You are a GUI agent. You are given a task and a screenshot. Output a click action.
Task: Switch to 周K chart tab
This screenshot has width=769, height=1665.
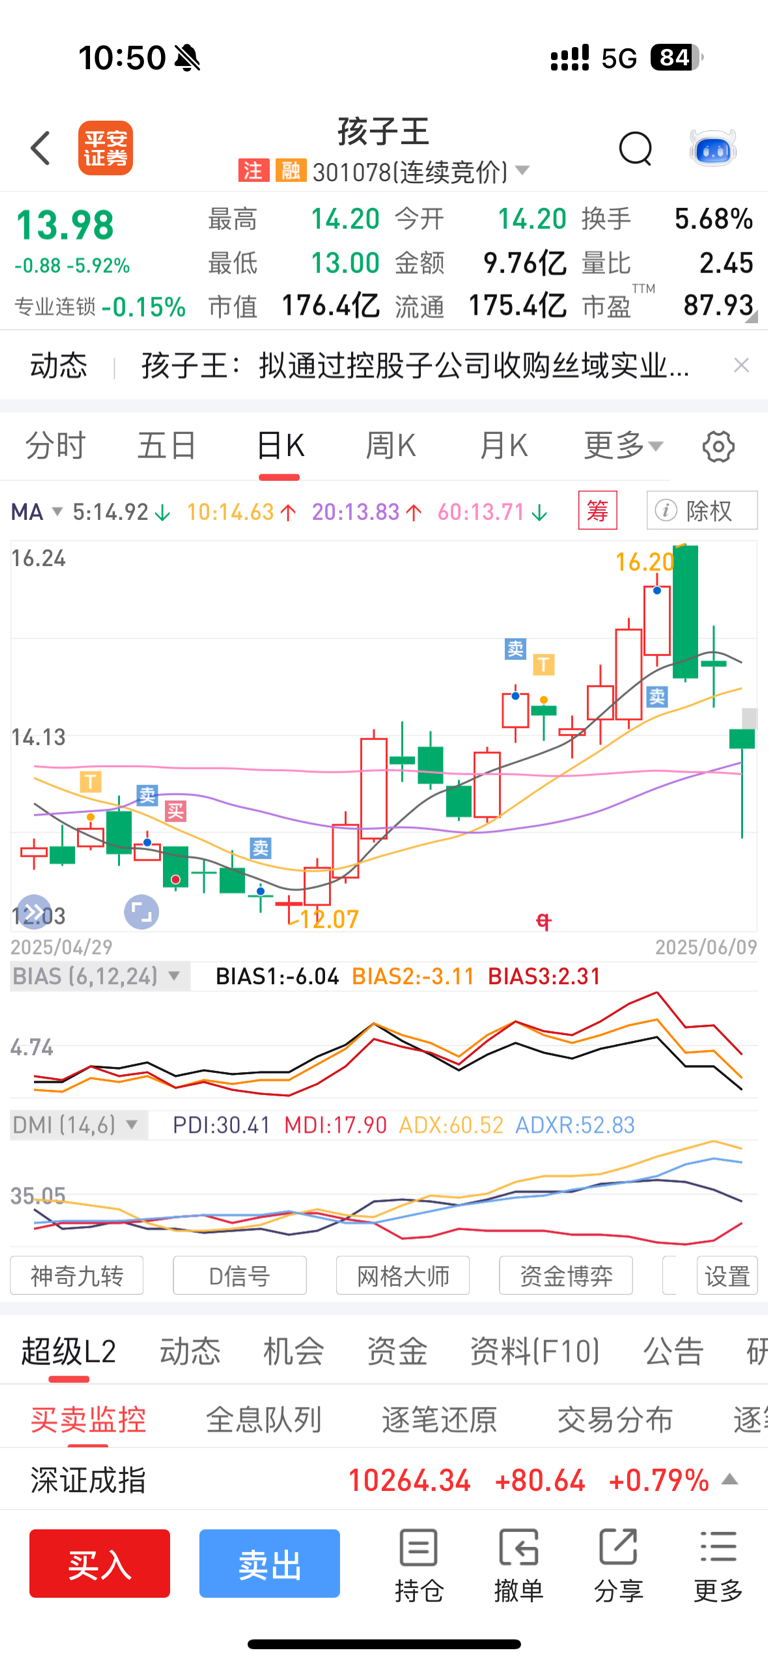tap(391, 446)
